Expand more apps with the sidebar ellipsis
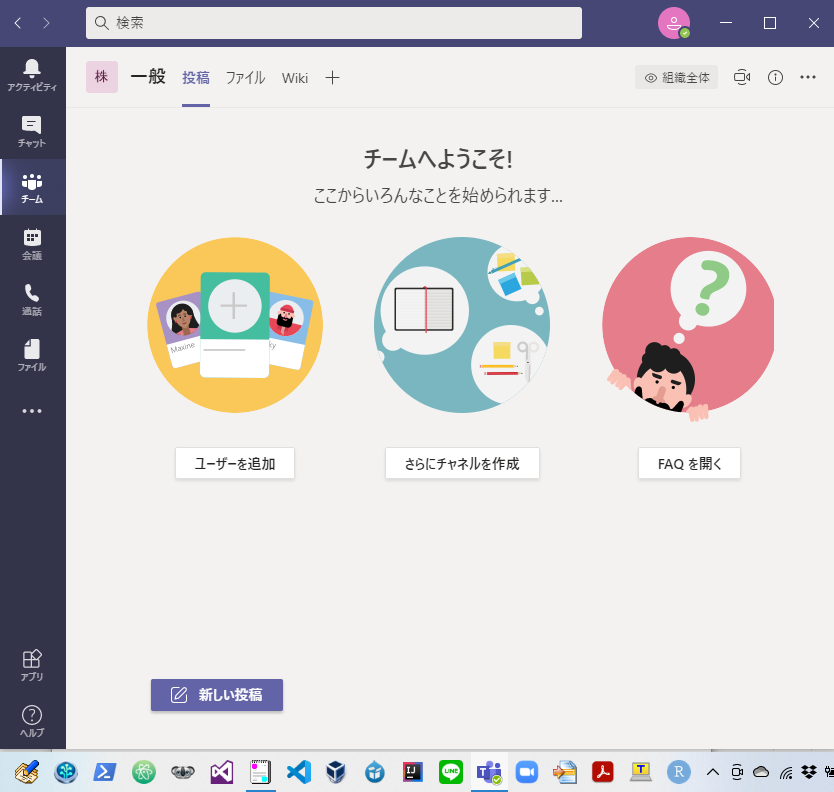Viewport: 834px width, 792px height. (32, 411)
